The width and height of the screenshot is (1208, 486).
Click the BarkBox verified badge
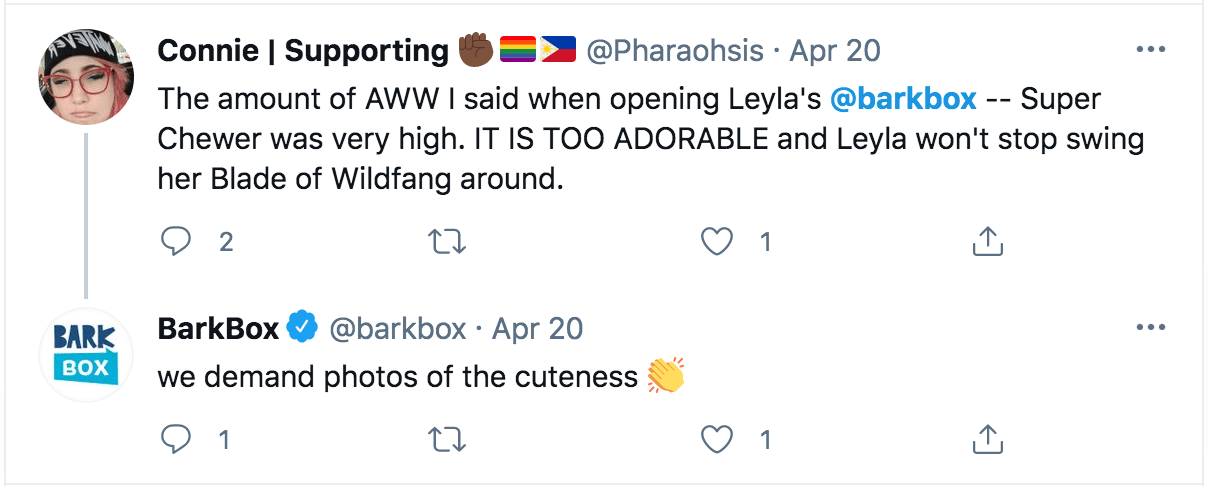pyautogui.click(x=303, y=328)
